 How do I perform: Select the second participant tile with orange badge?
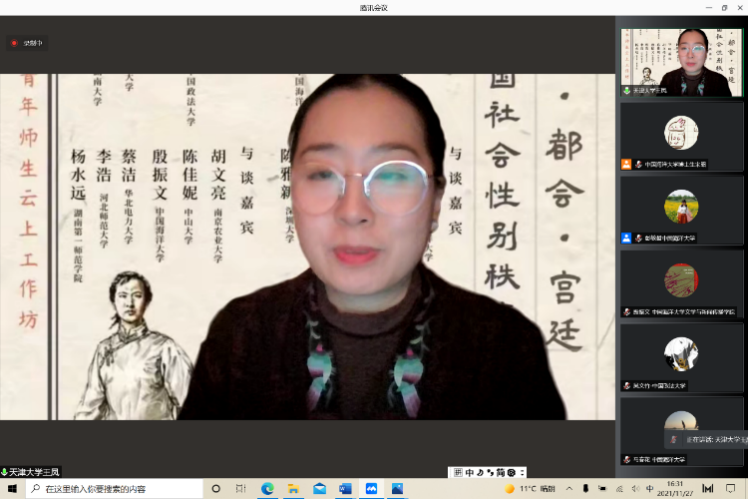tap(680, 136)
